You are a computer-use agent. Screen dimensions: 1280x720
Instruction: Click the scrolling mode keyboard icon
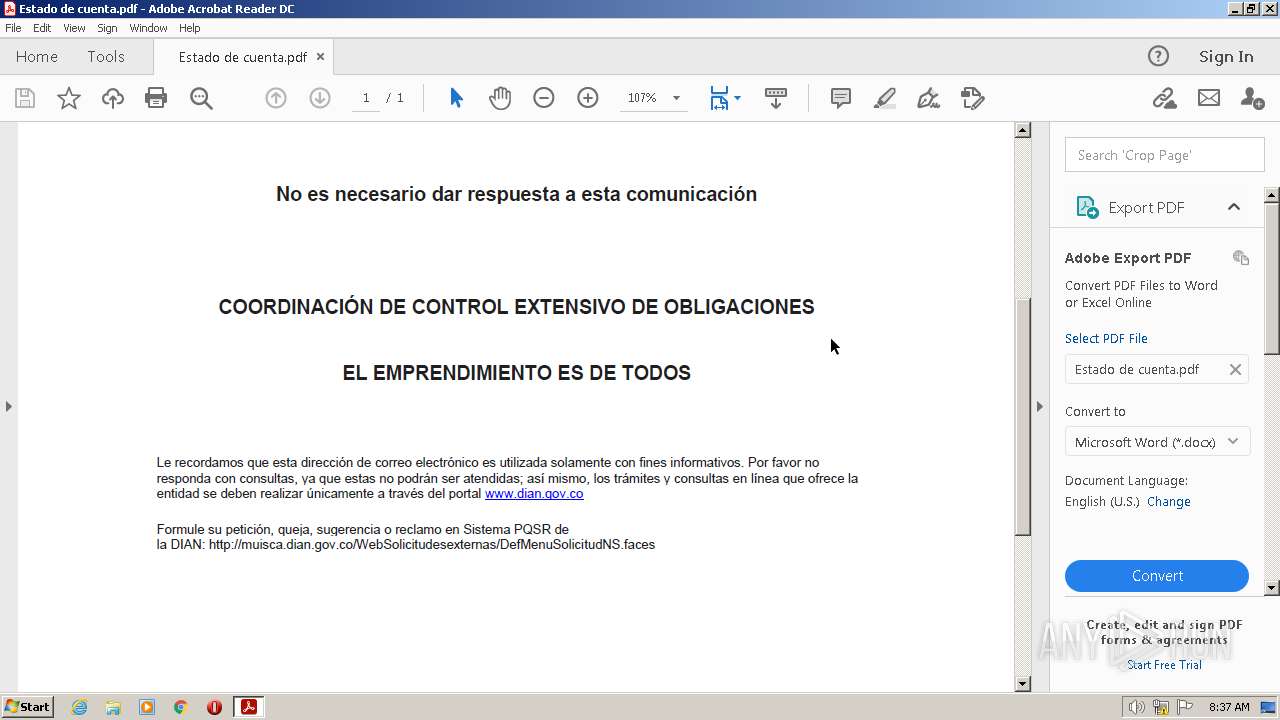(x=776, y=98)
